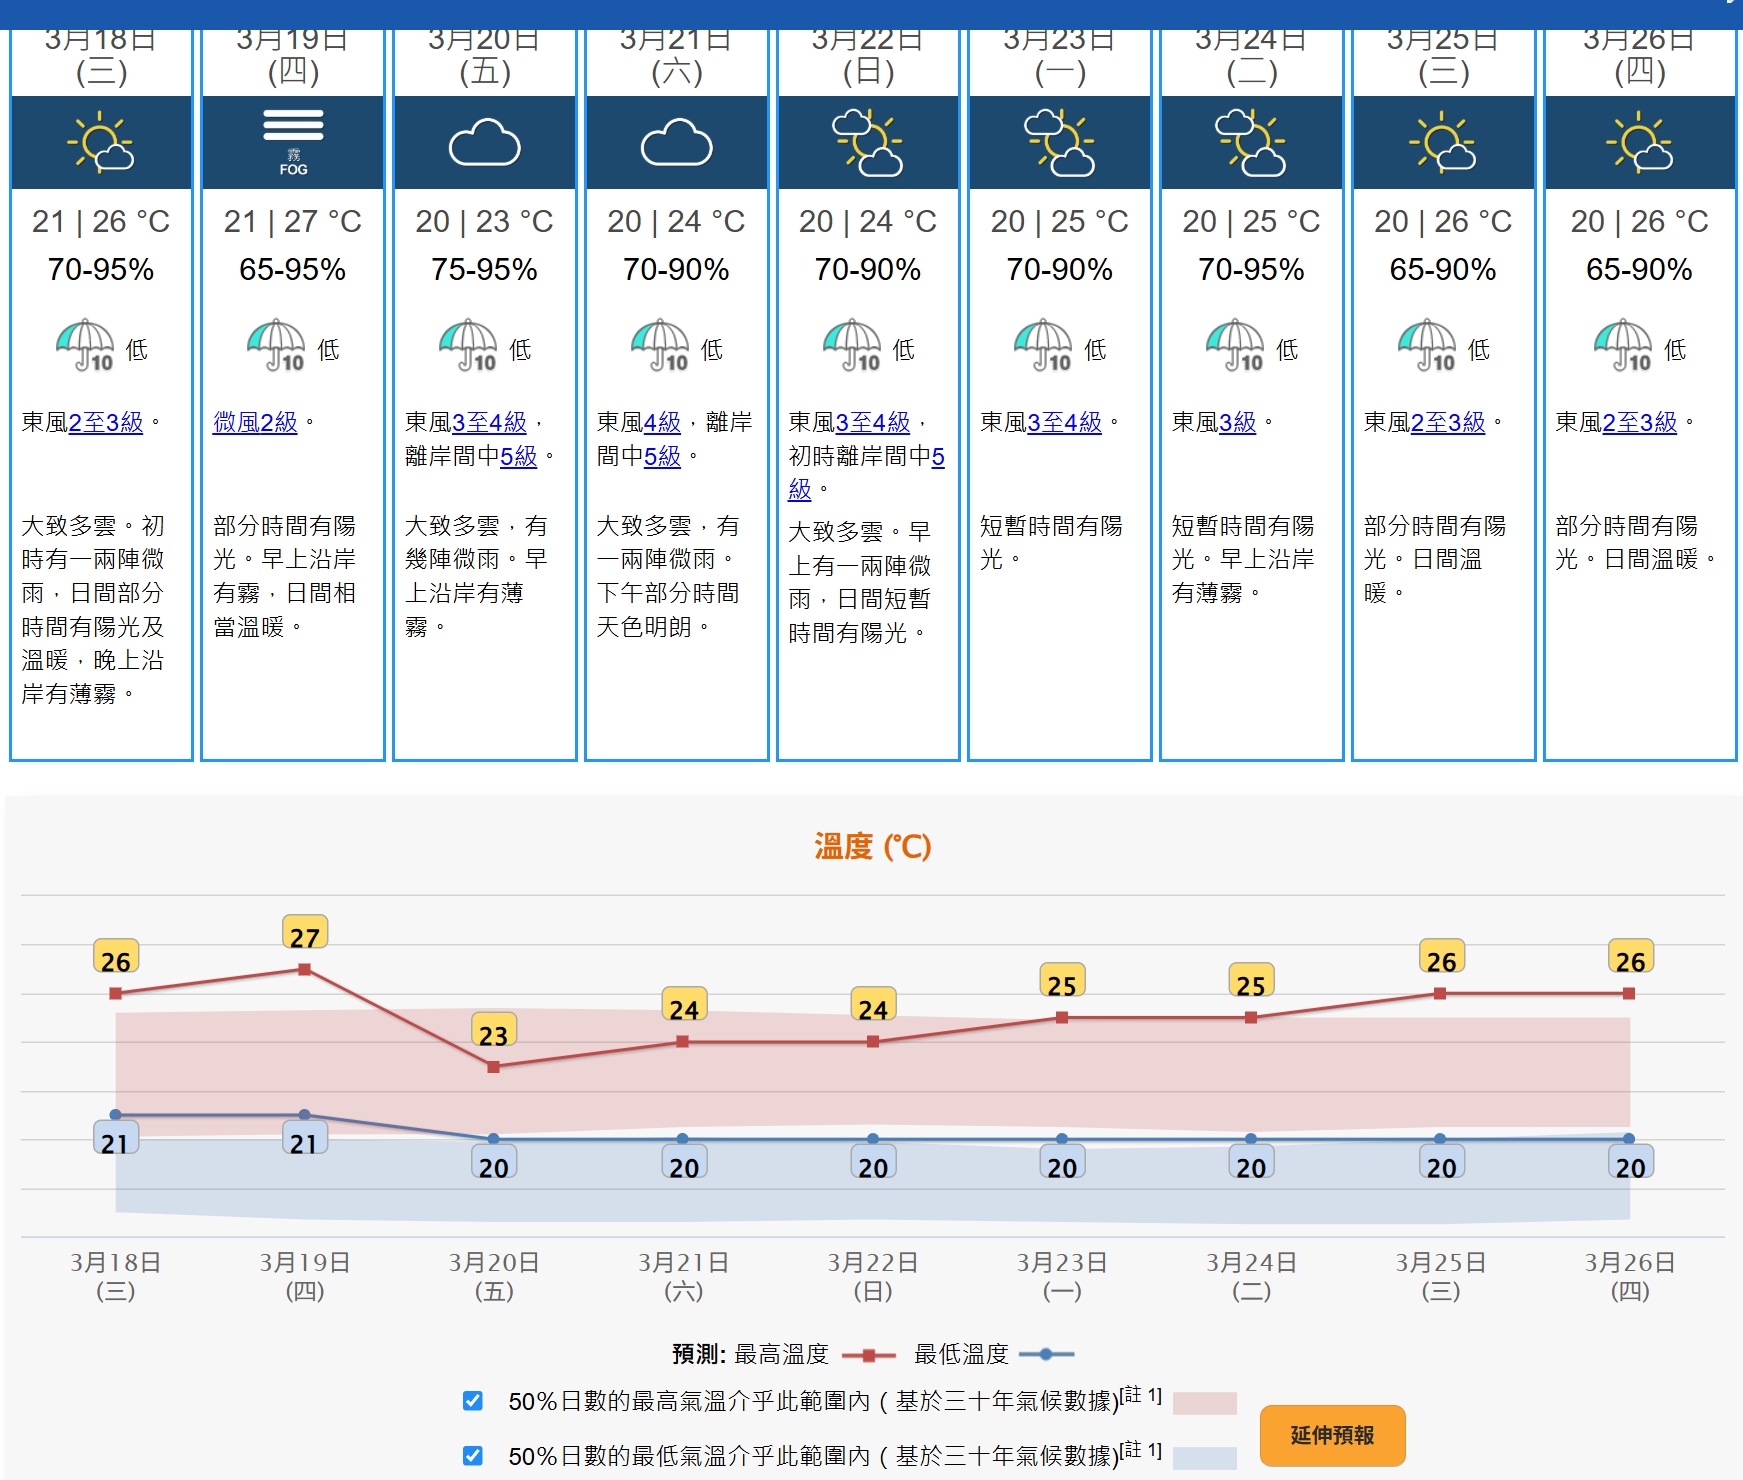Click the weather icon for March 25

point(1442,143)
